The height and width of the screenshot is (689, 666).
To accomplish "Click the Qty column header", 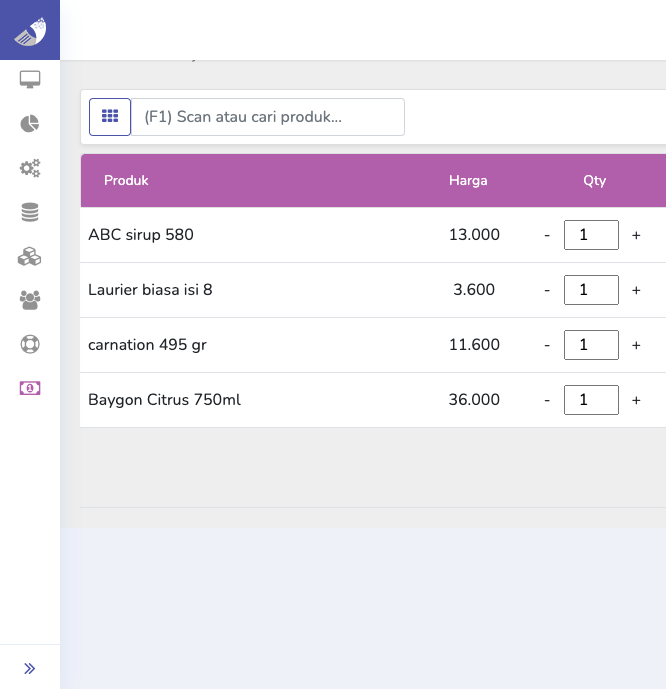I will 594,180.
